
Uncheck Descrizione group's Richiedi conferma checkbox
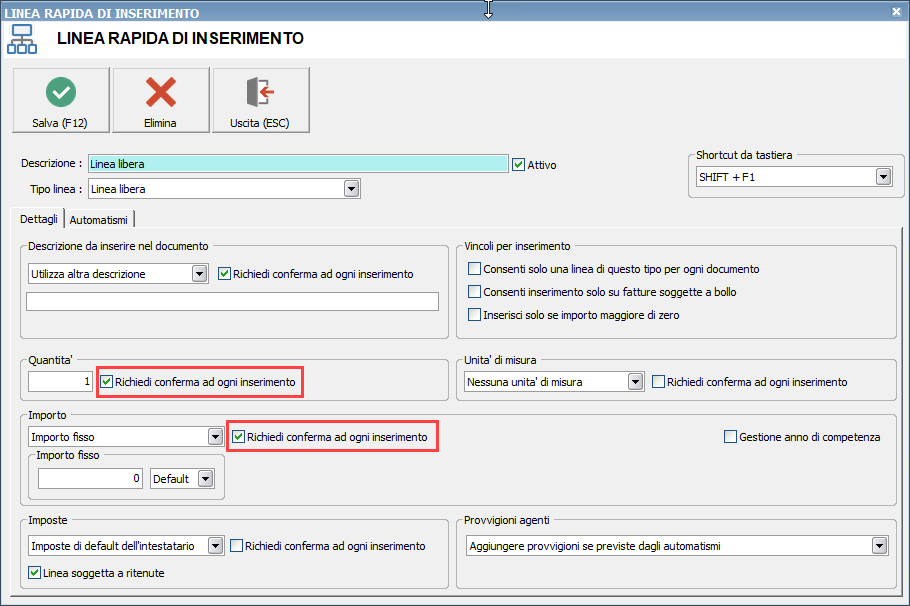(x=224, y=273)
